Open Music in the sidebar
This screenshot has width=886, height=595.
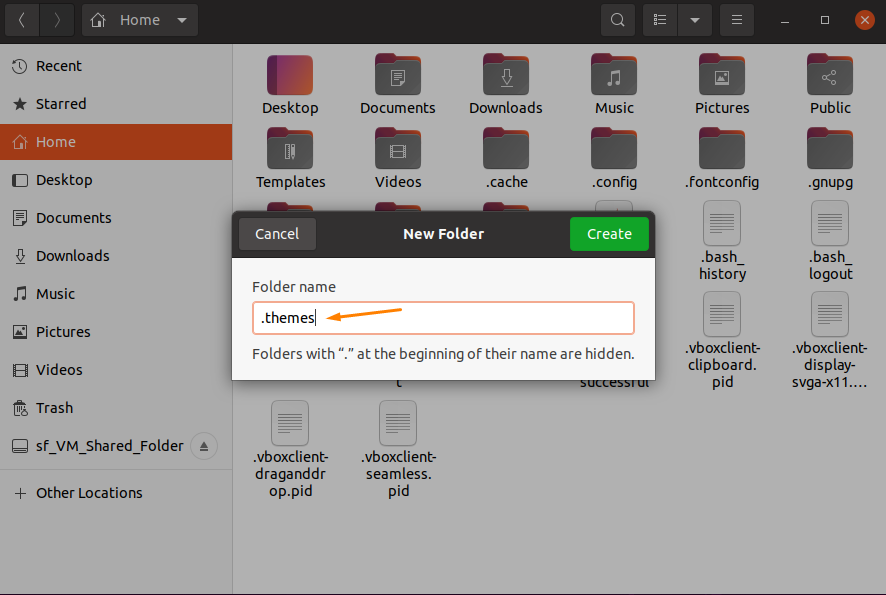116,294
